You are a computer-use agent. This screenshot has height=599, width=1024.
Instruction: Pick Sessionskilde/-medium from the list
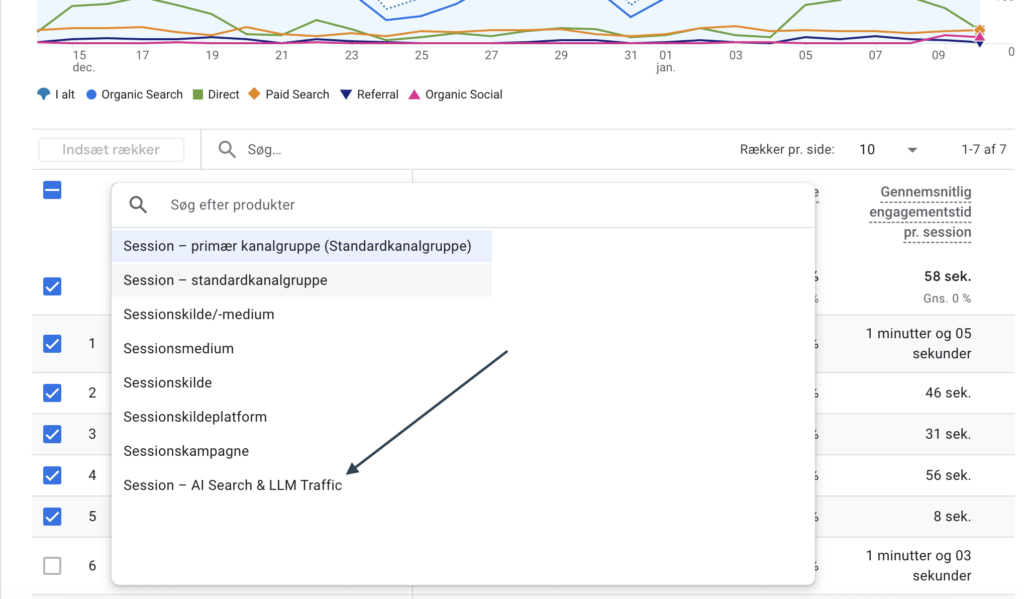click(198, 314)
